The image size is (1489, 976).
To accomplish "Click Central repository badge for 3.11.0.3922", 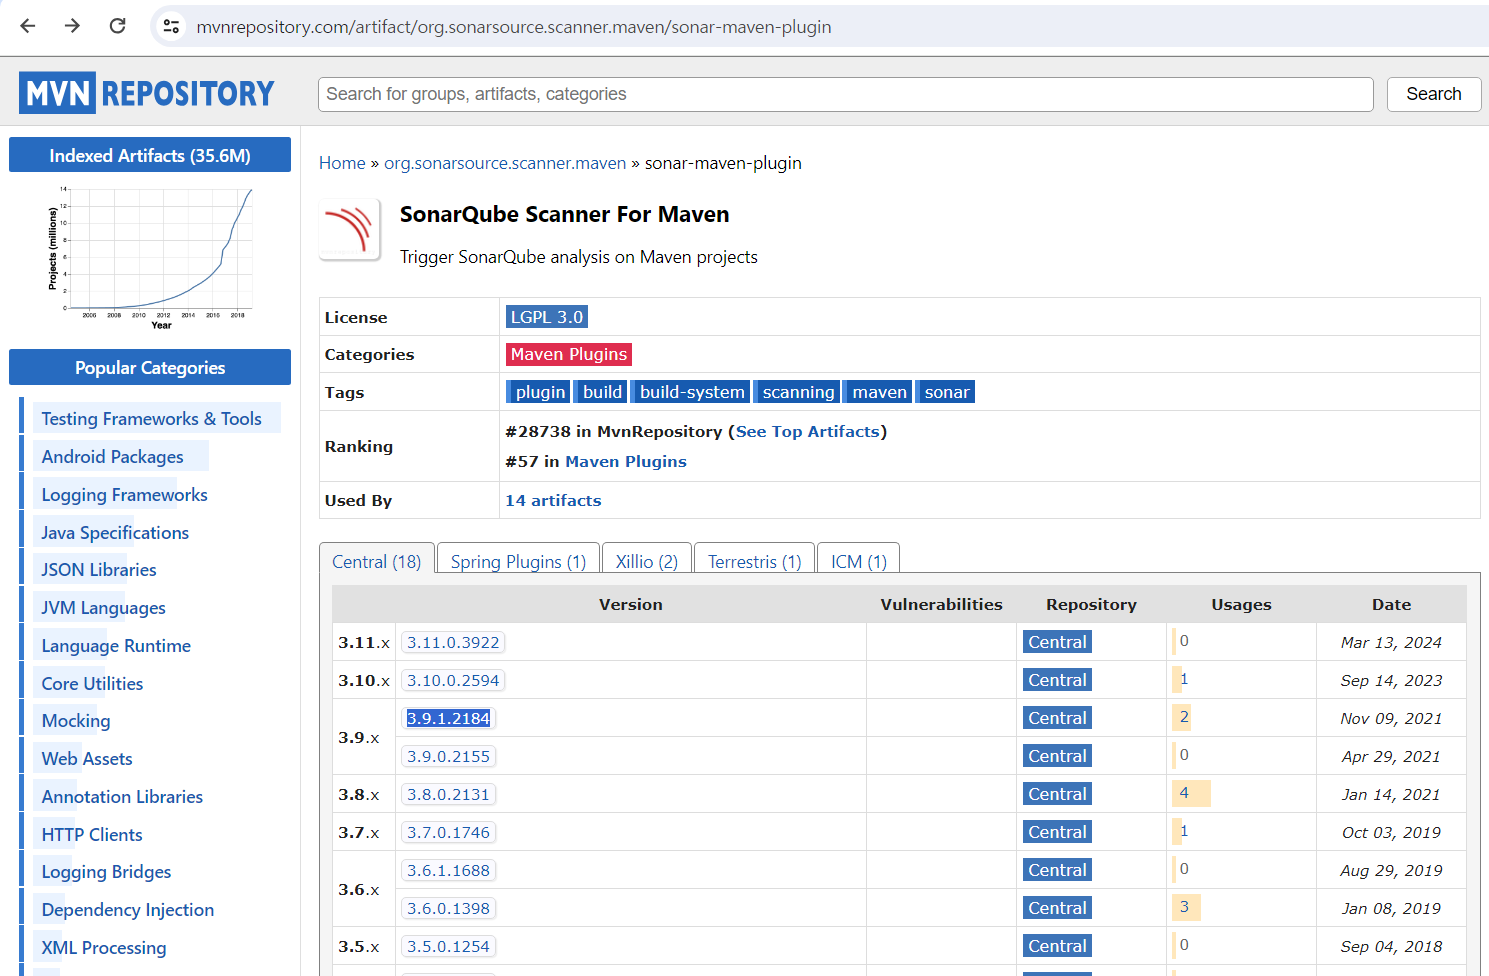I will point(1057,642).
